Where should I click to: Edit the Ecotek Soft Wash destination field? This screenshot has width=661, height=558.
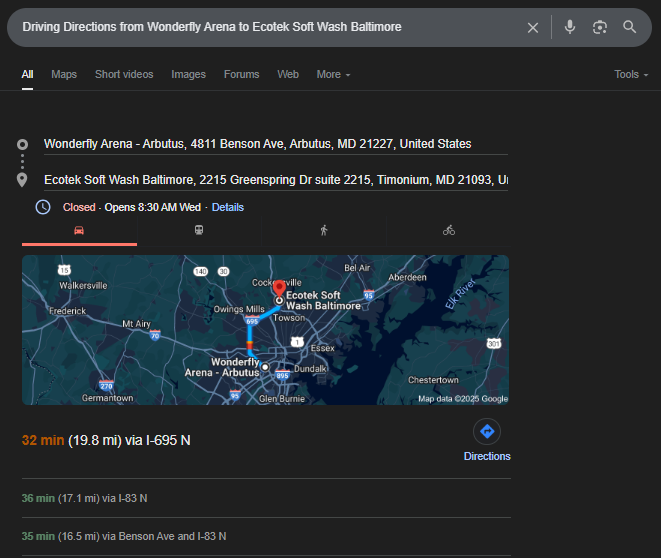click(x=276, y=180)
